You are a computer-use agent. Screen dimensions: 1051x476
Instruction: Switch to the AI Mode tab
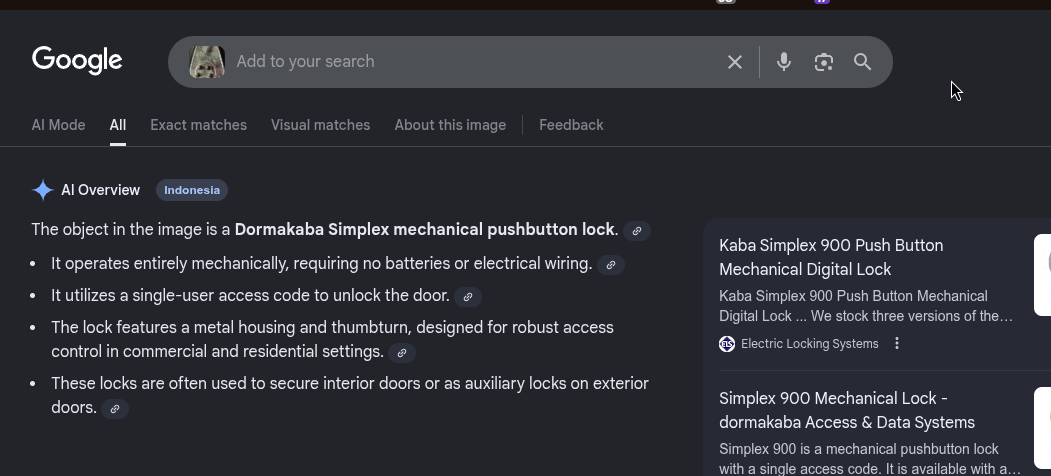[x=58, y=125]
